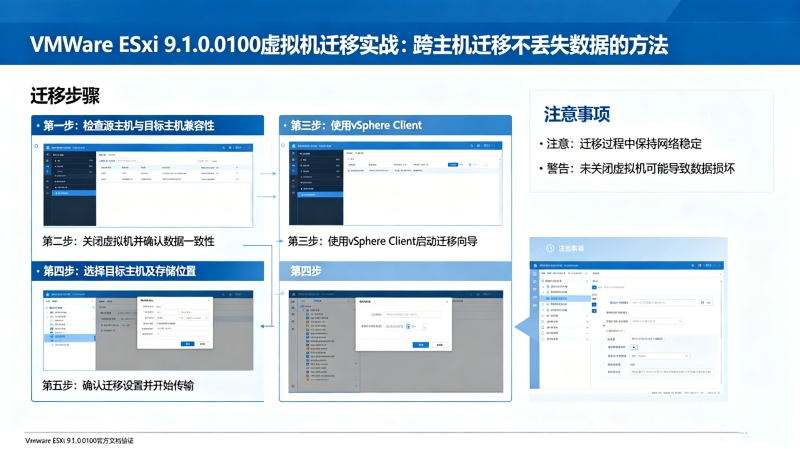This screenshot has width=800, height=449.
Task: Click the search icon in the vSphere Client screenshot header
Action: coord(471,145)
